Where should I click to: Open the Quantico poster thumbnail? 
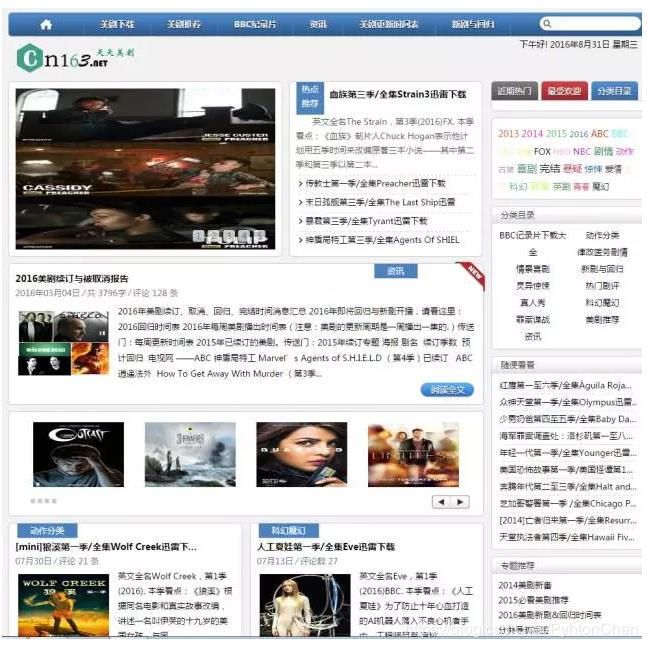coord(302,455)
